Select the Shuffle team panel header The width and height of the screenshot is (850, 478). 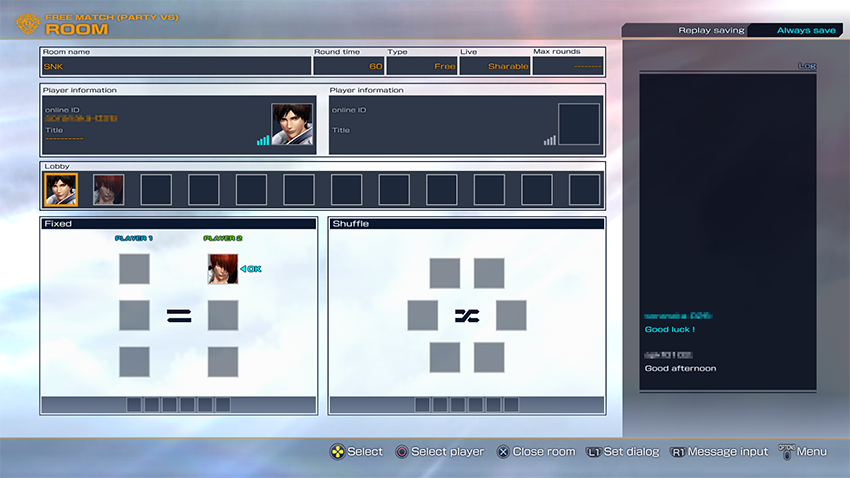pos(467,224)
